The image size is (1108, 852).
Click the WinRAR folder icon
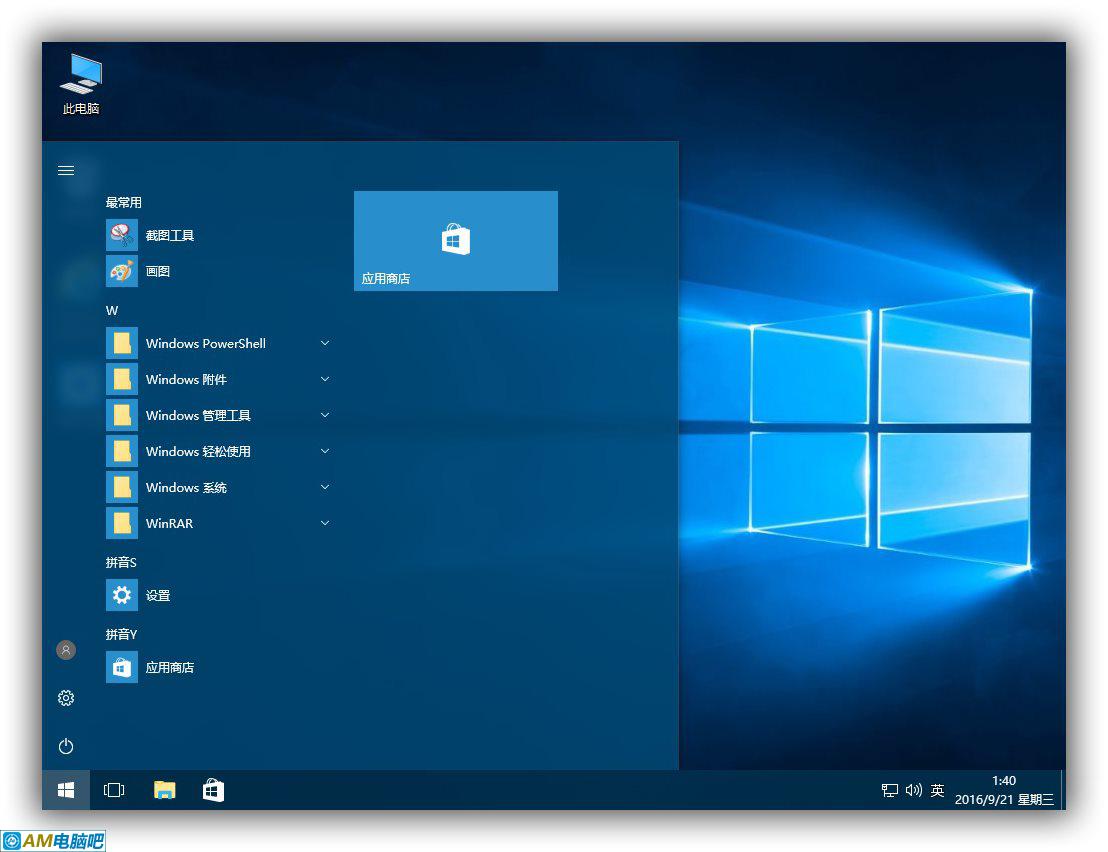point(122,523)
